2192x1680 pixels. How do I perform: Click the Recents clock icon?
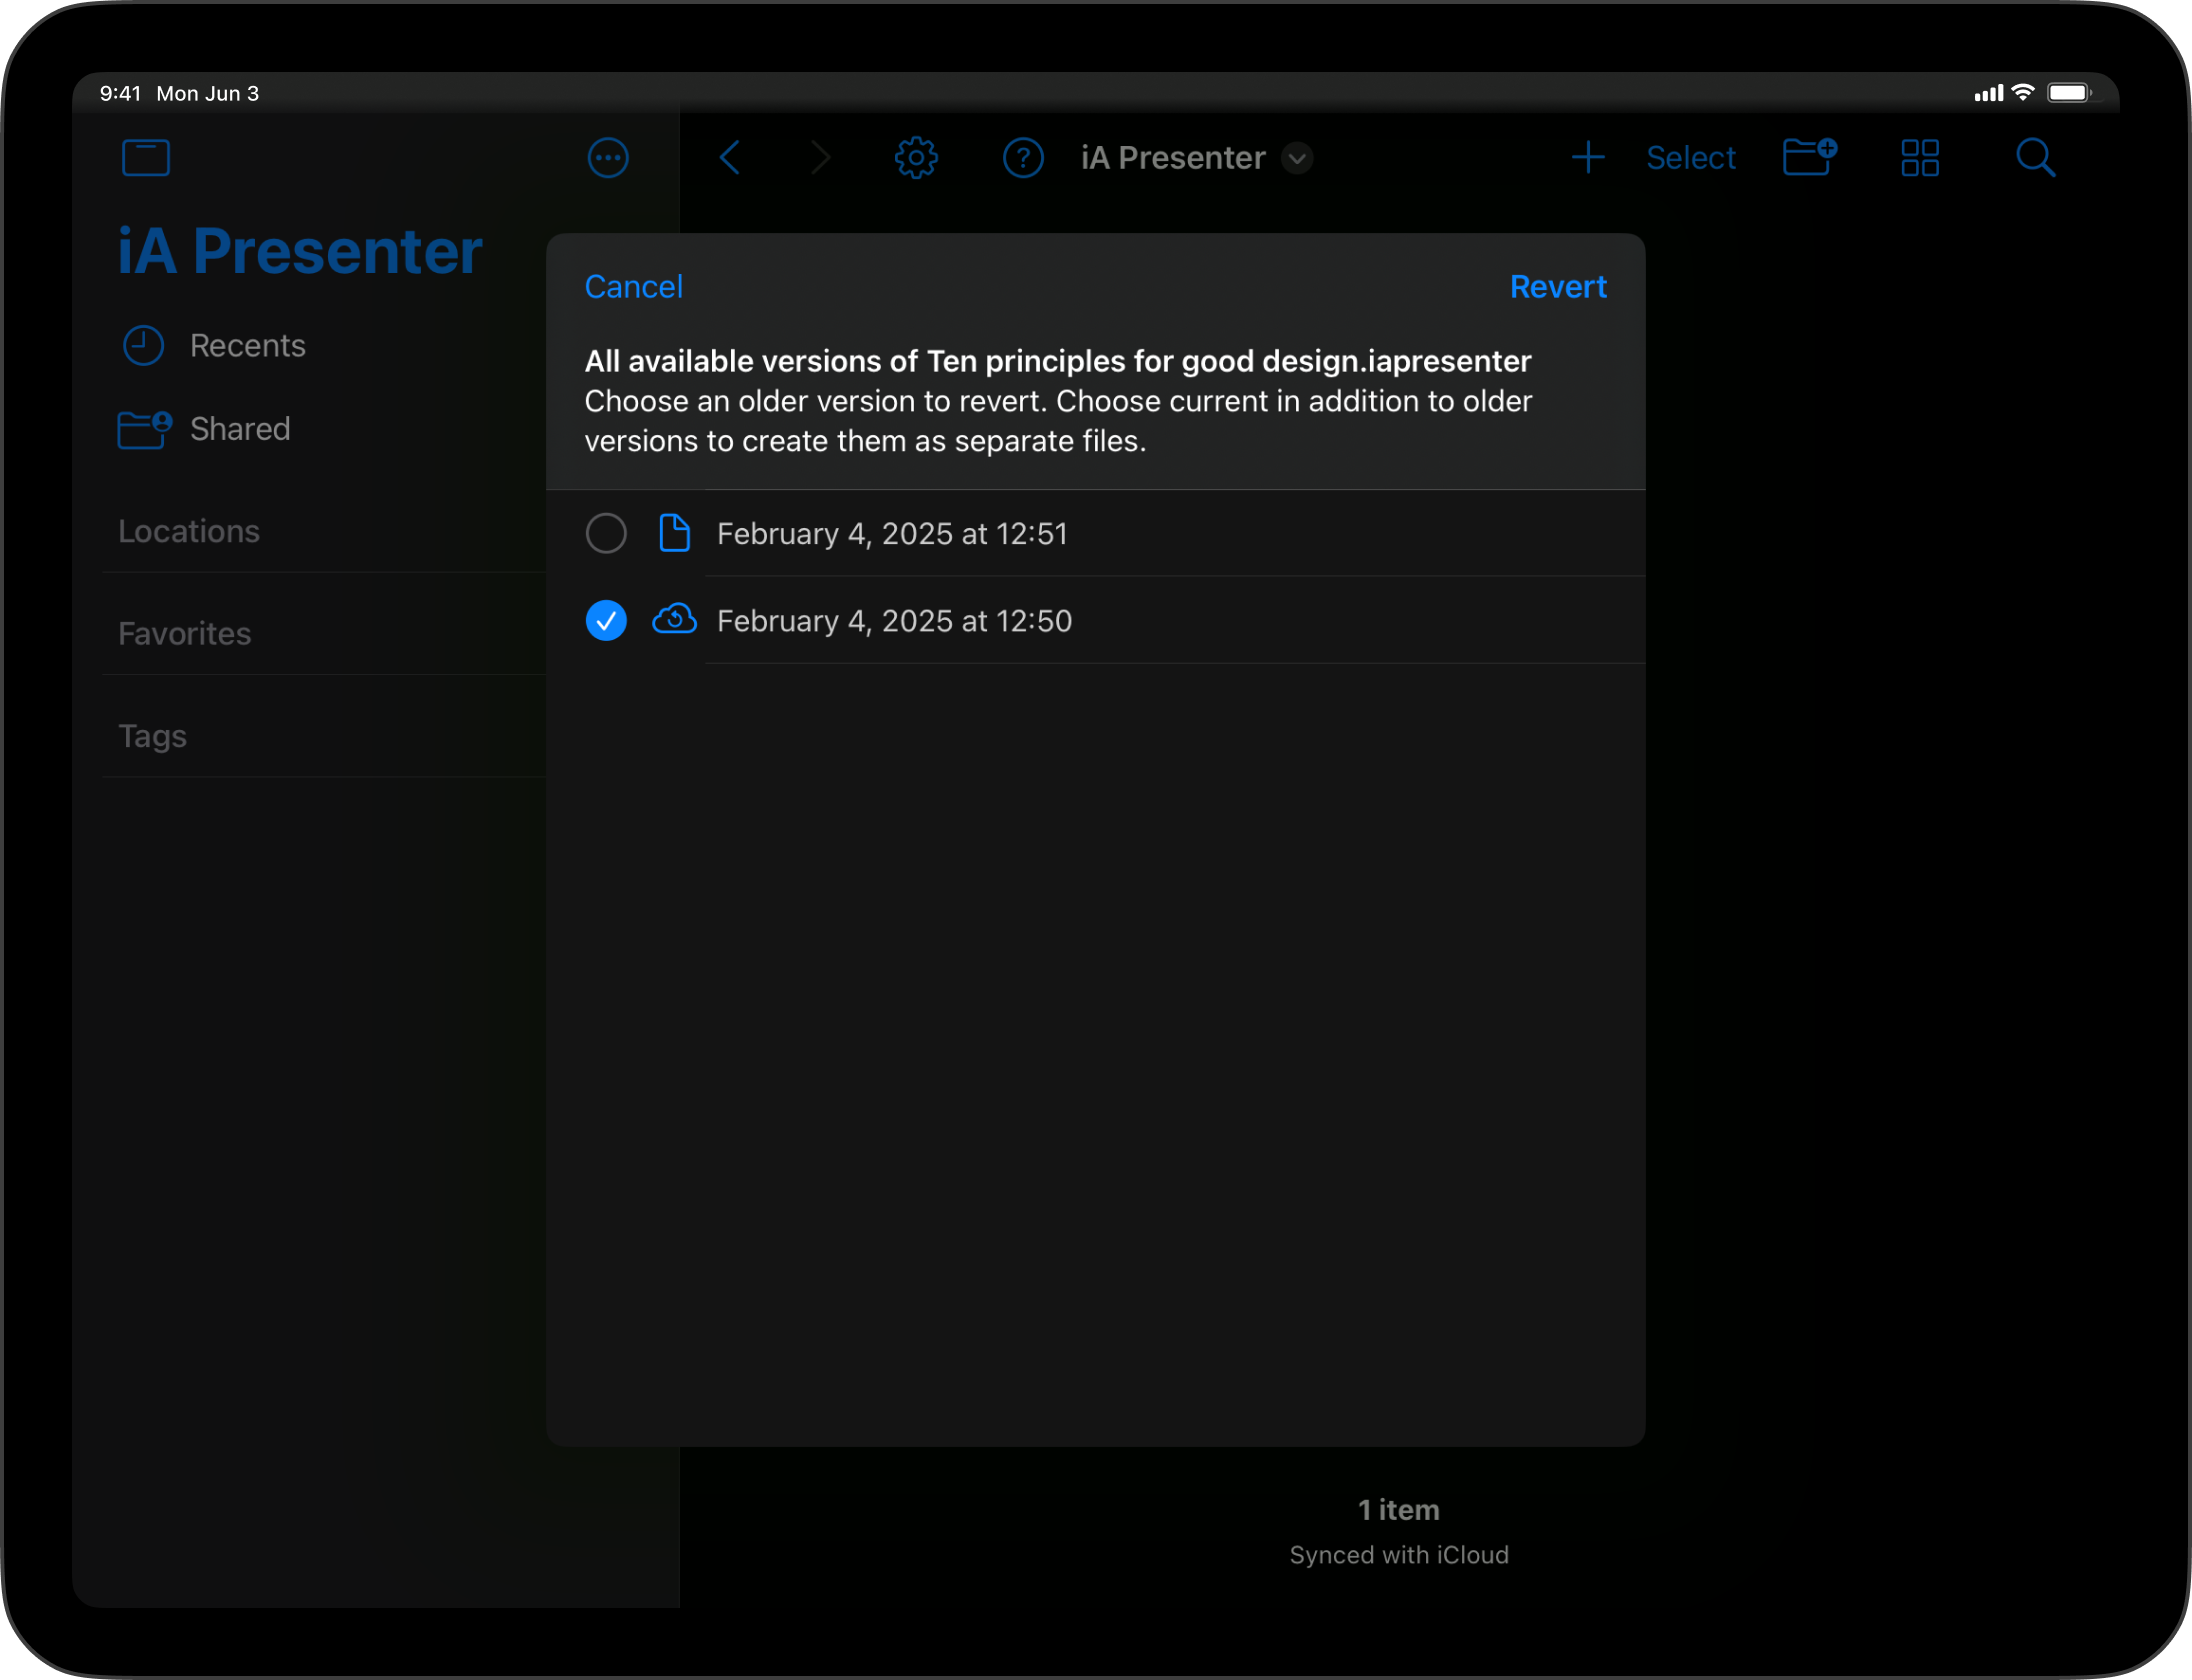(143, 346)
